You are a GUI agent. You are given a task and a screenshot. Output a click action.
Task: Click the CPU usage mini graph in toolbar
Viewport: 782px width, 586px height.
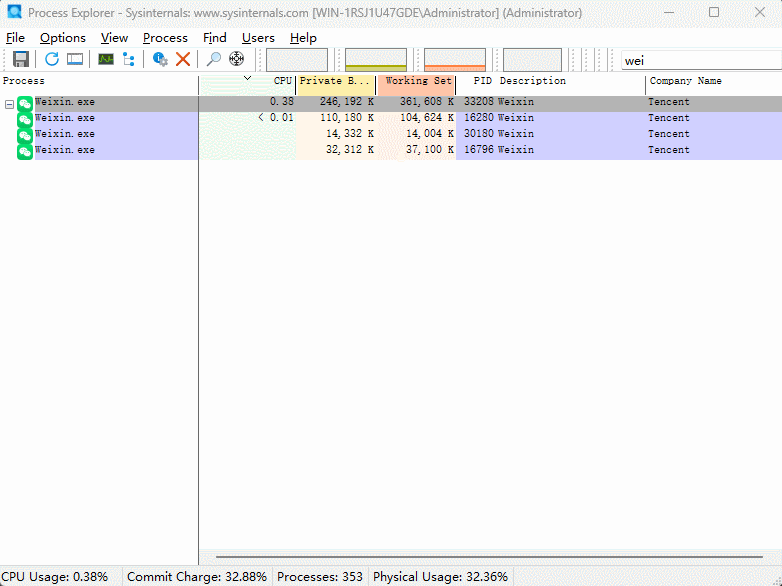[297, 60]
